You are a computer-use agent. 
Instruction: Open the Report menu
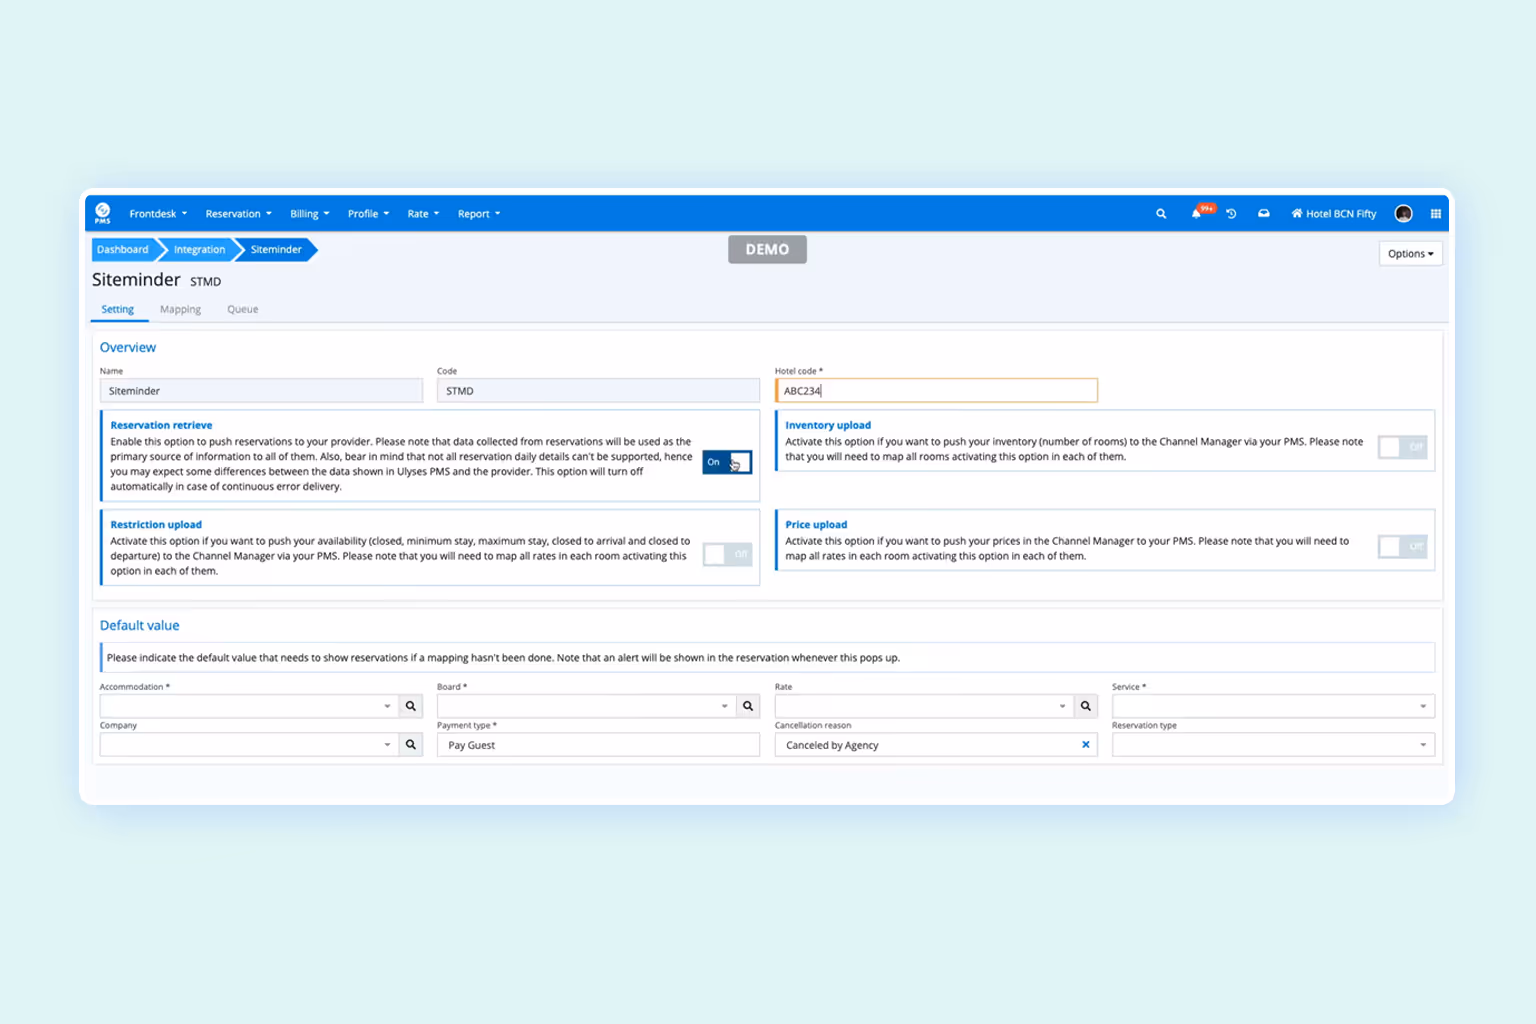click(479, 214)
